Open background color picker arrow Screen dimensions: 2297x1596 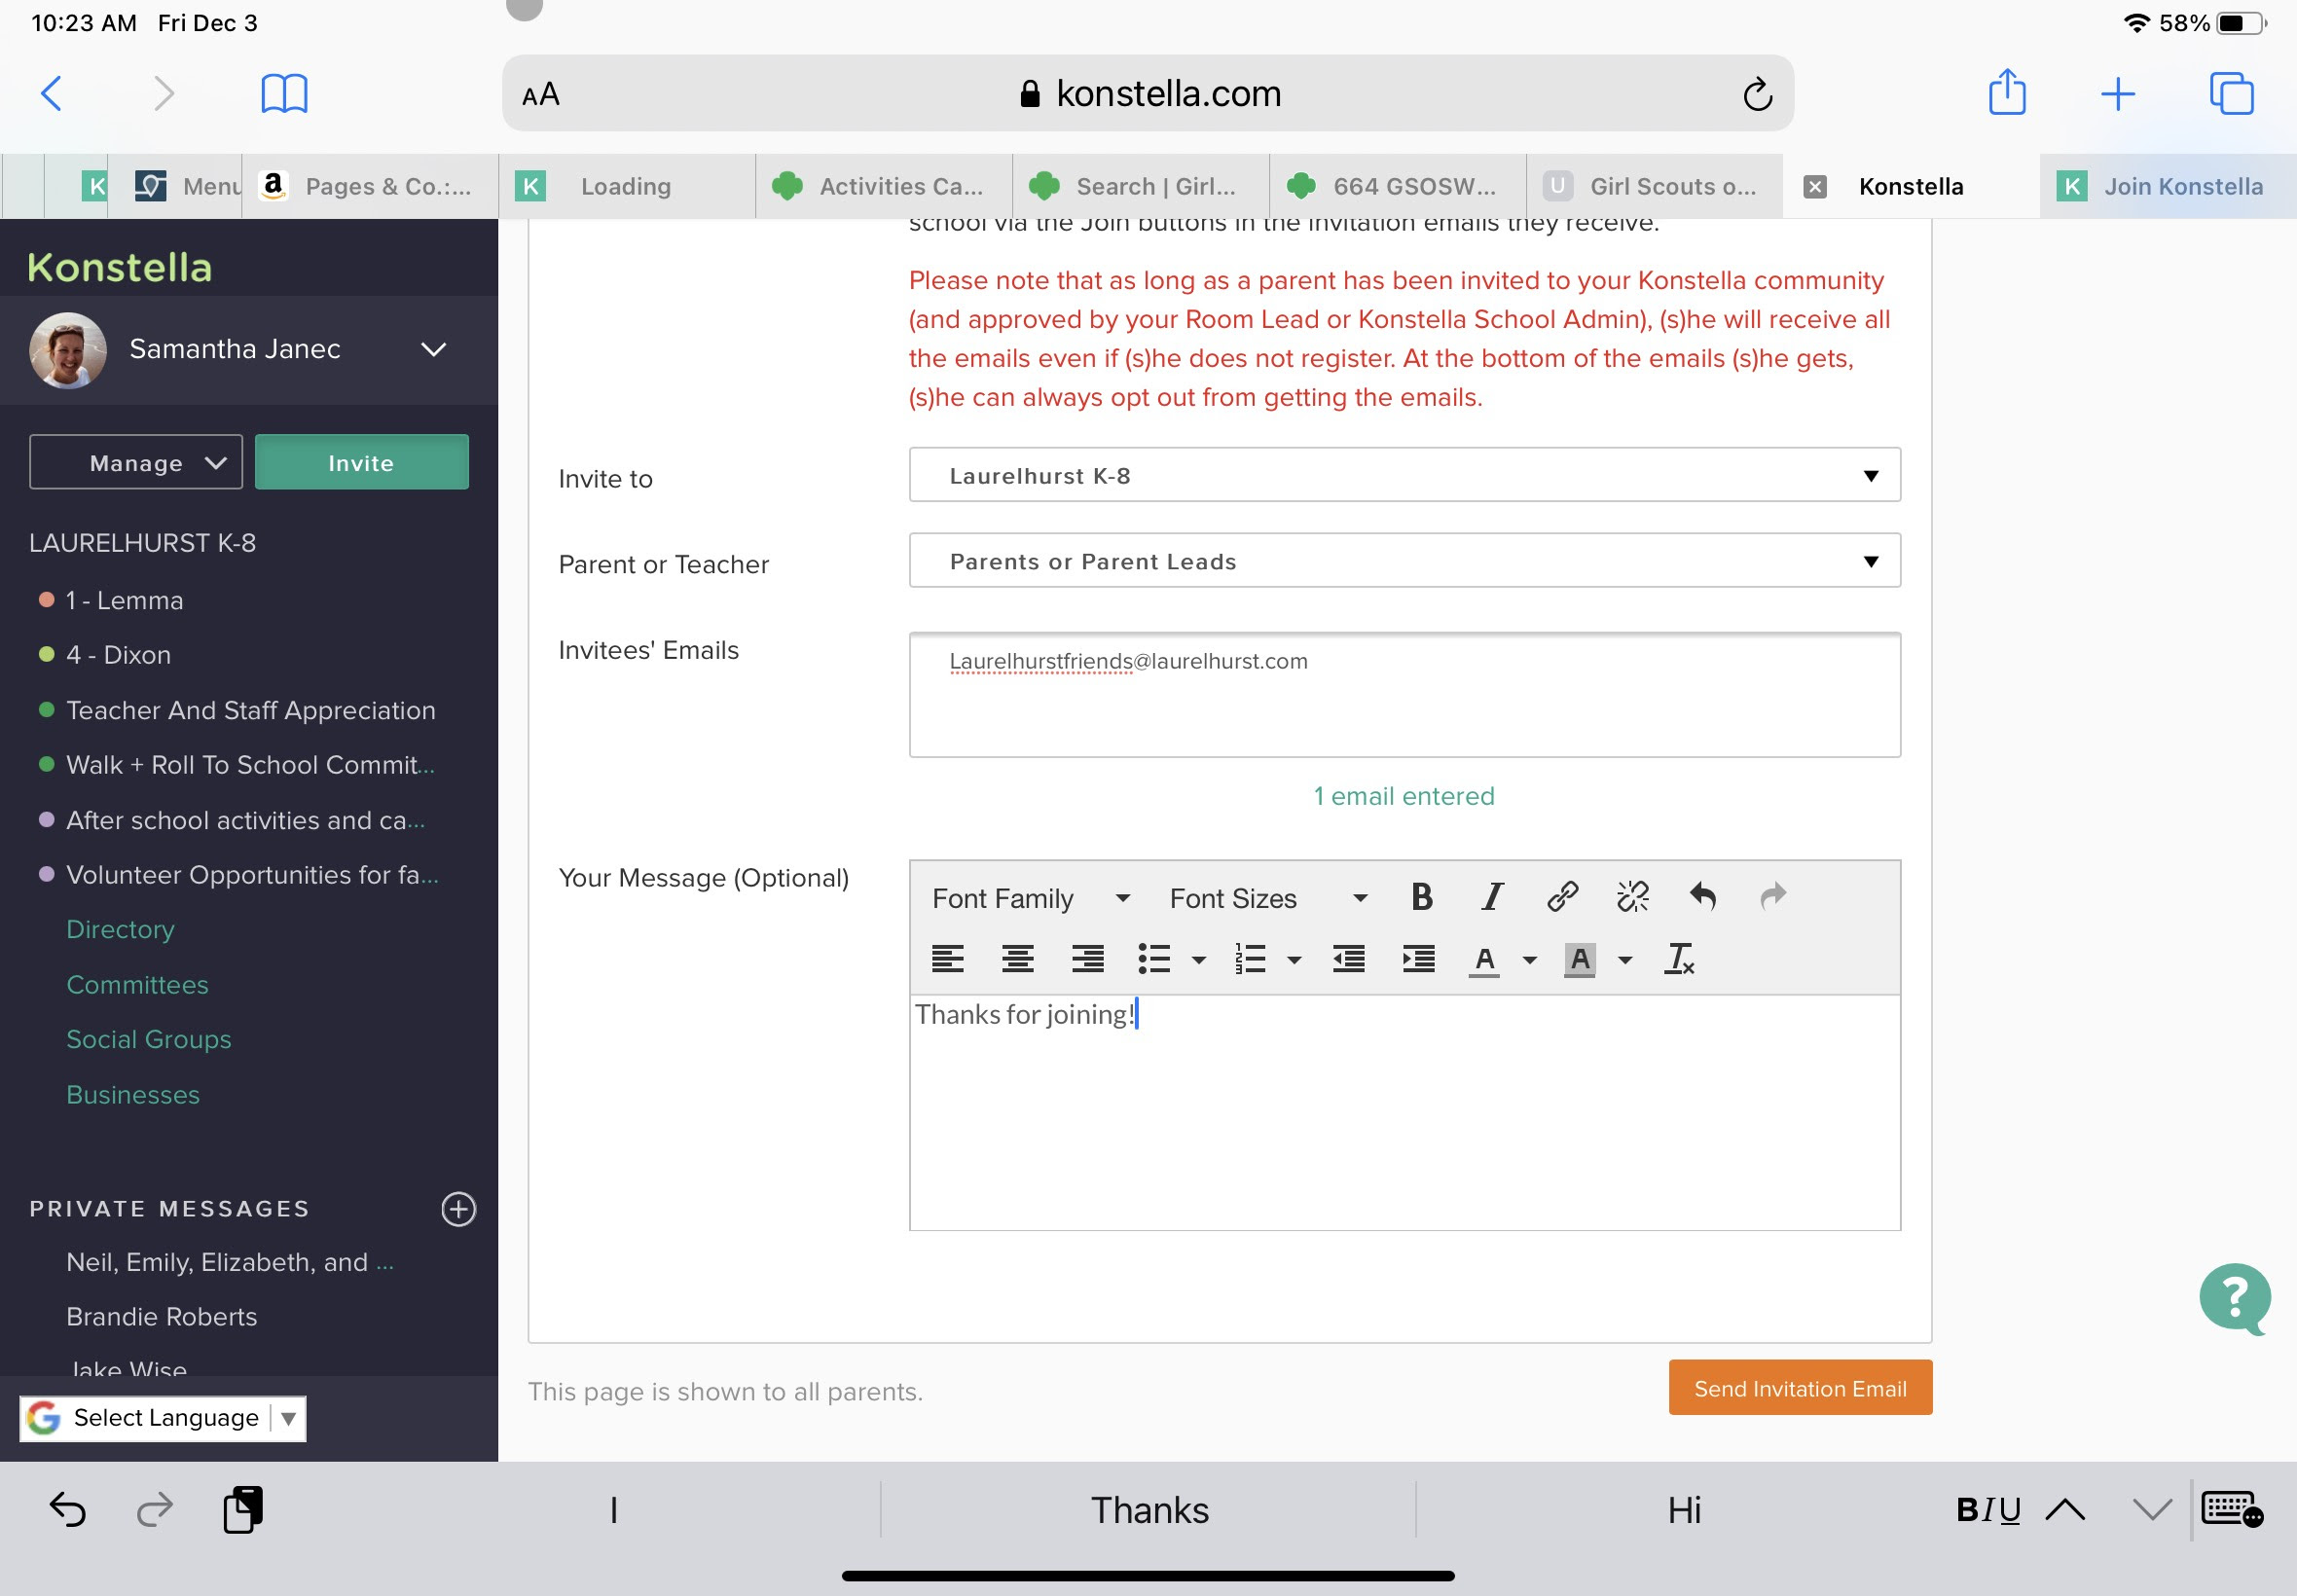point(1625,960)
